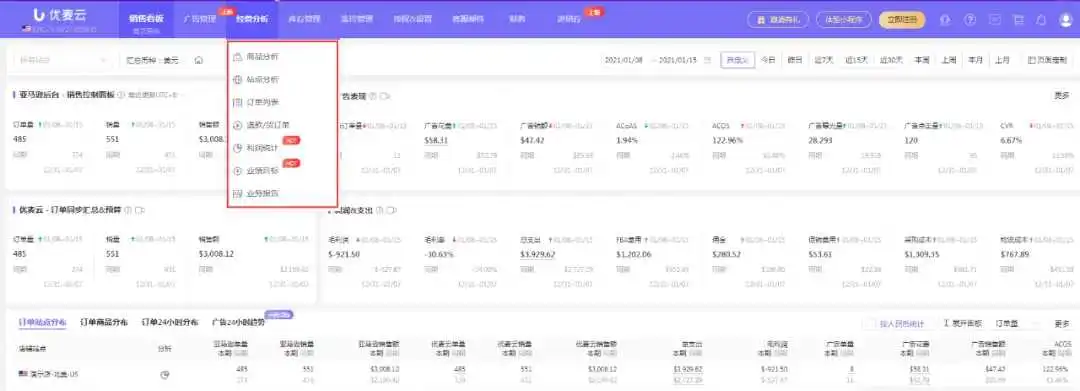The height and width of the screenshot is (391, 1080).
Task: Select the 上月 date filter
Action: point(1001,60)
